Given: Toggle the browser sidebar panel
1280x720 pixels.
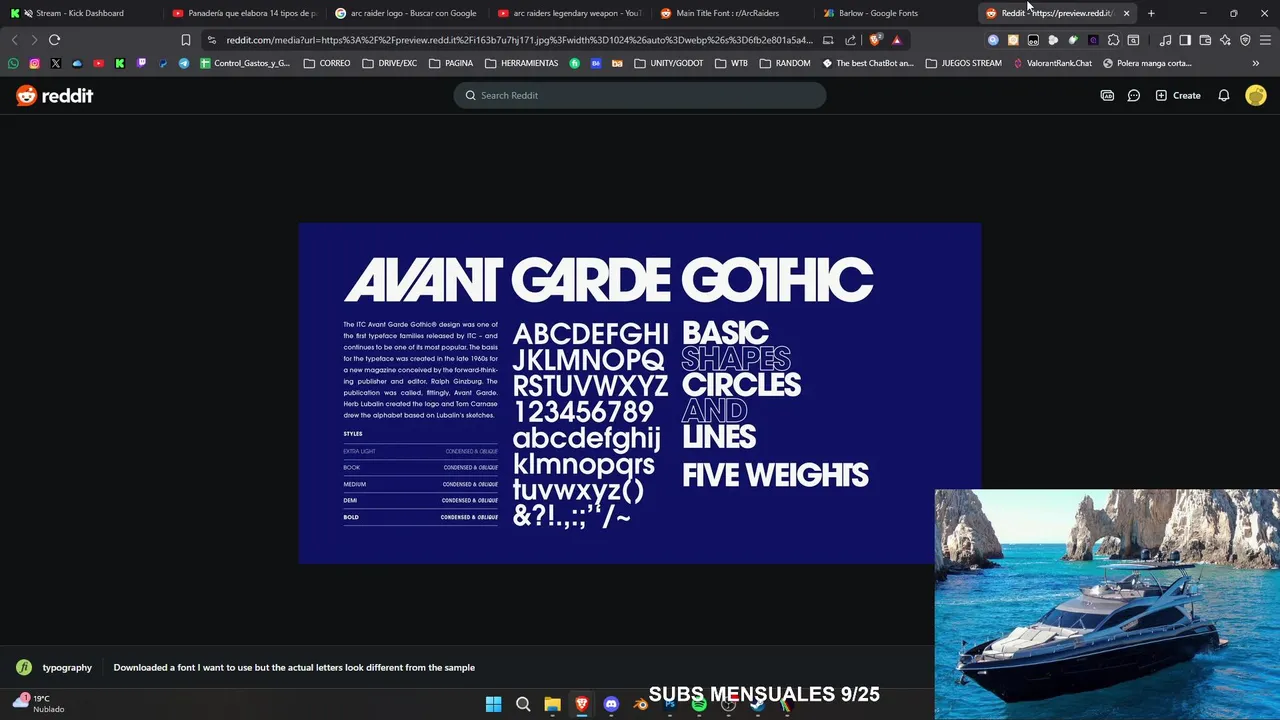Looking at the screenshot, I should tap(1185, 40).
